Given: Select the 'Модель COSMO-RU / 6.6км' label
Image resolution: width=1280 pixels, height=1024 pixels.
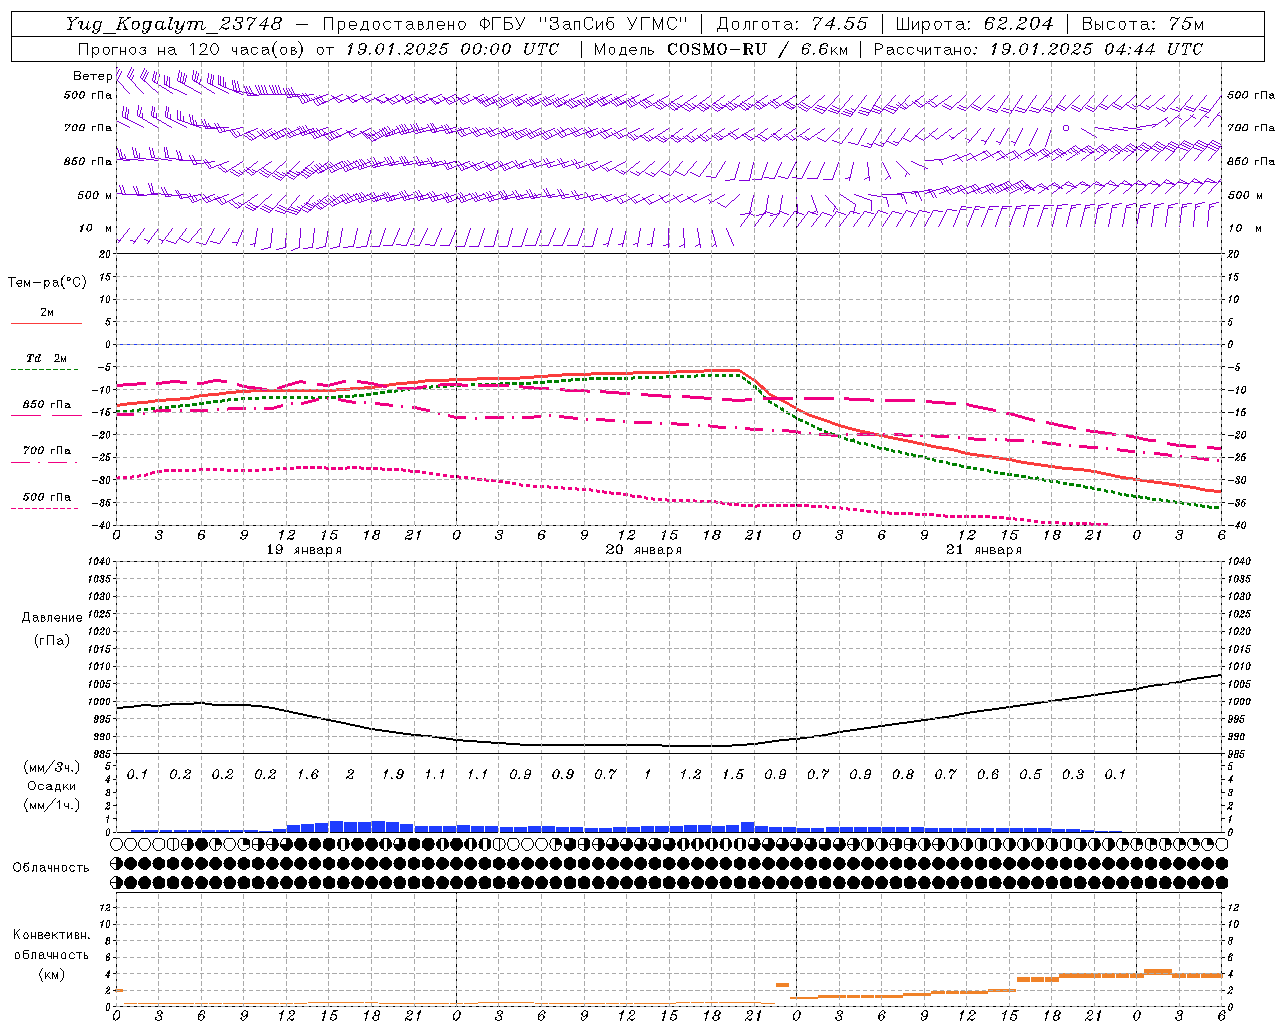Looking at the screenshot, I should pos(721,49).
